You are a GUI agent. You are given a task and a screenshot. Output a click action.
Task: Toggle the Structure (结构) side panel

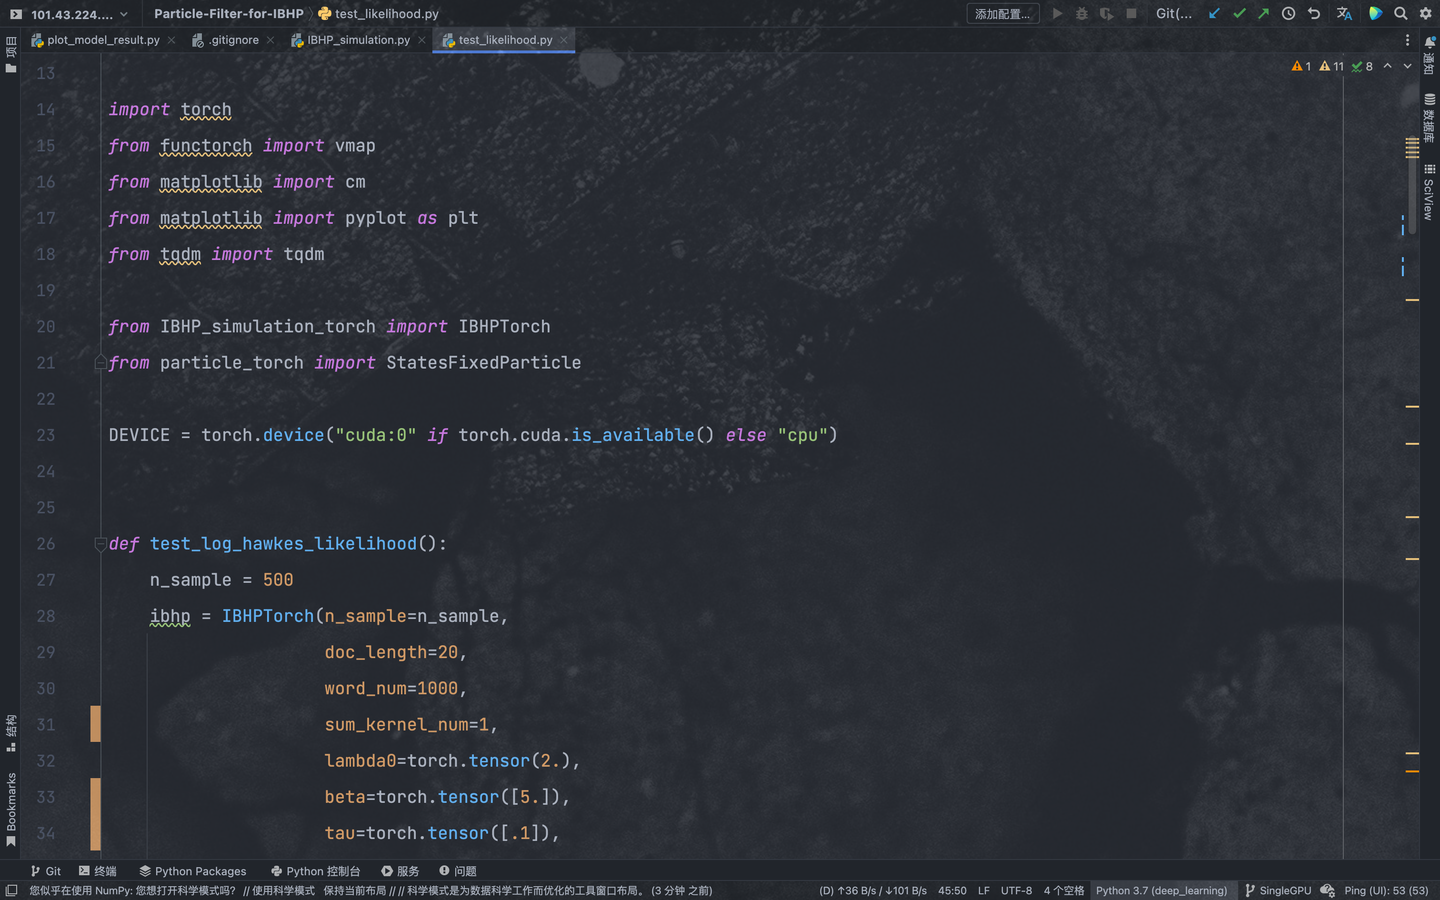11,733
